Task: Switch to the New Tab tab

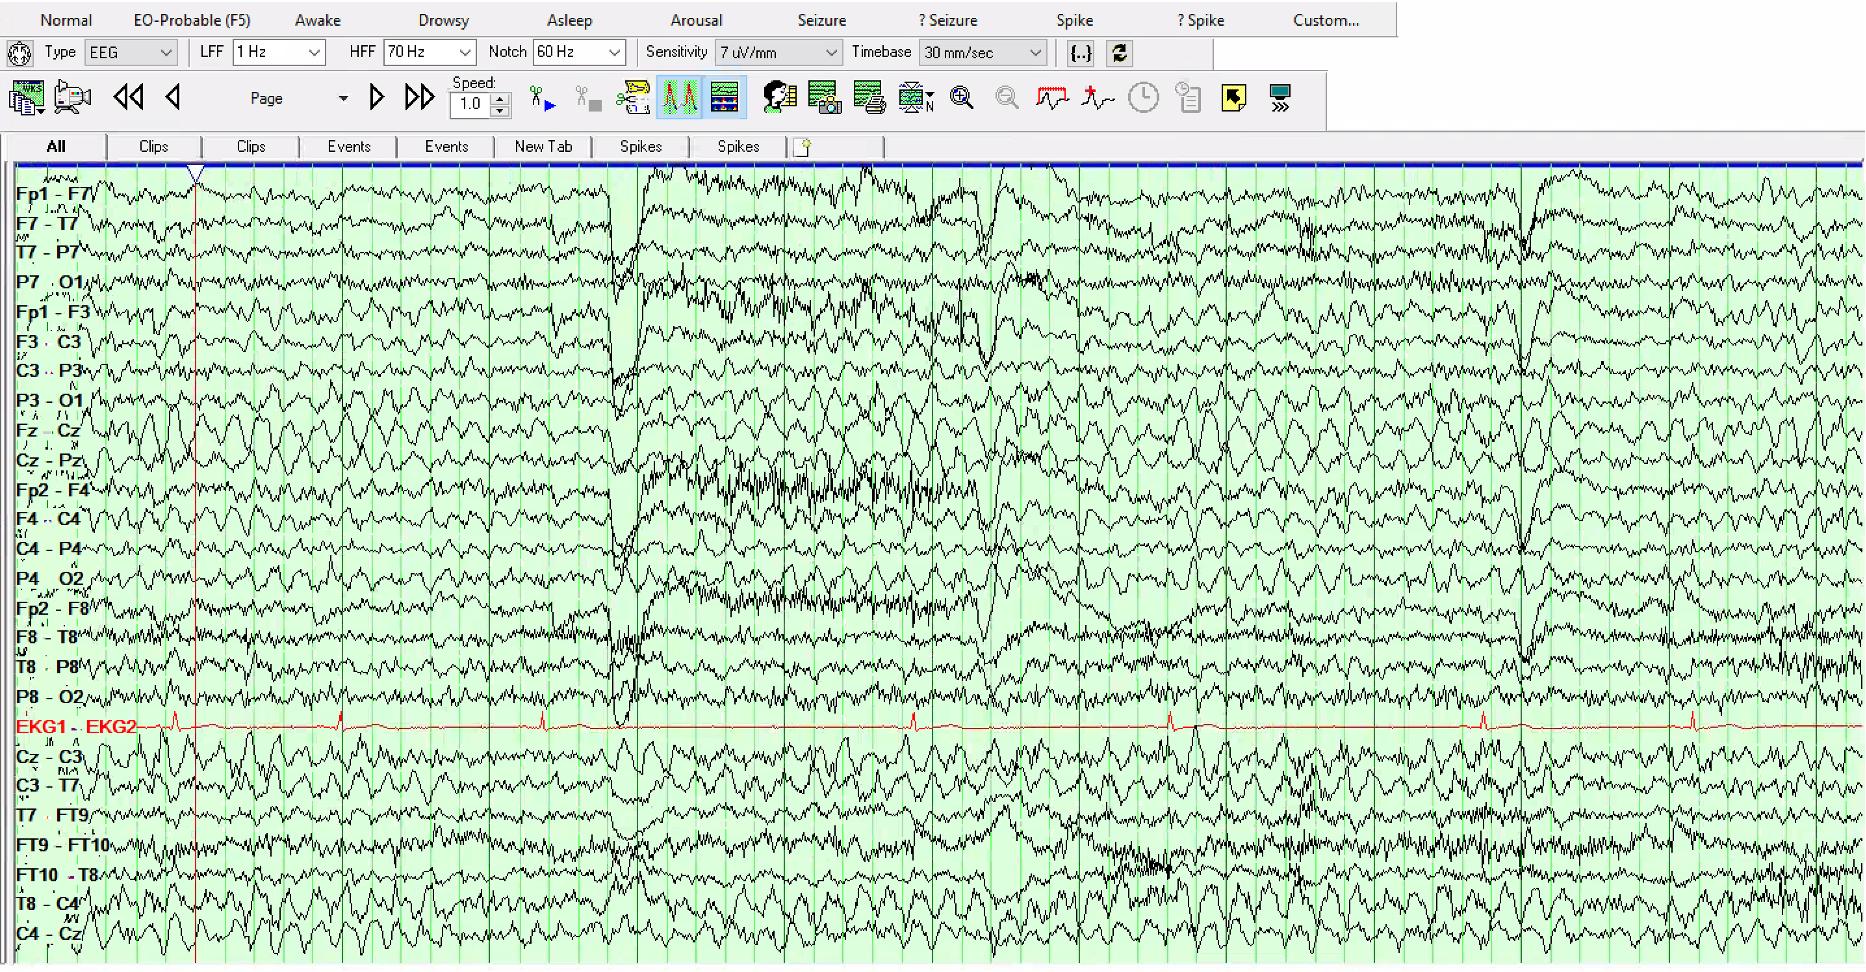Action: pos(543,147)
